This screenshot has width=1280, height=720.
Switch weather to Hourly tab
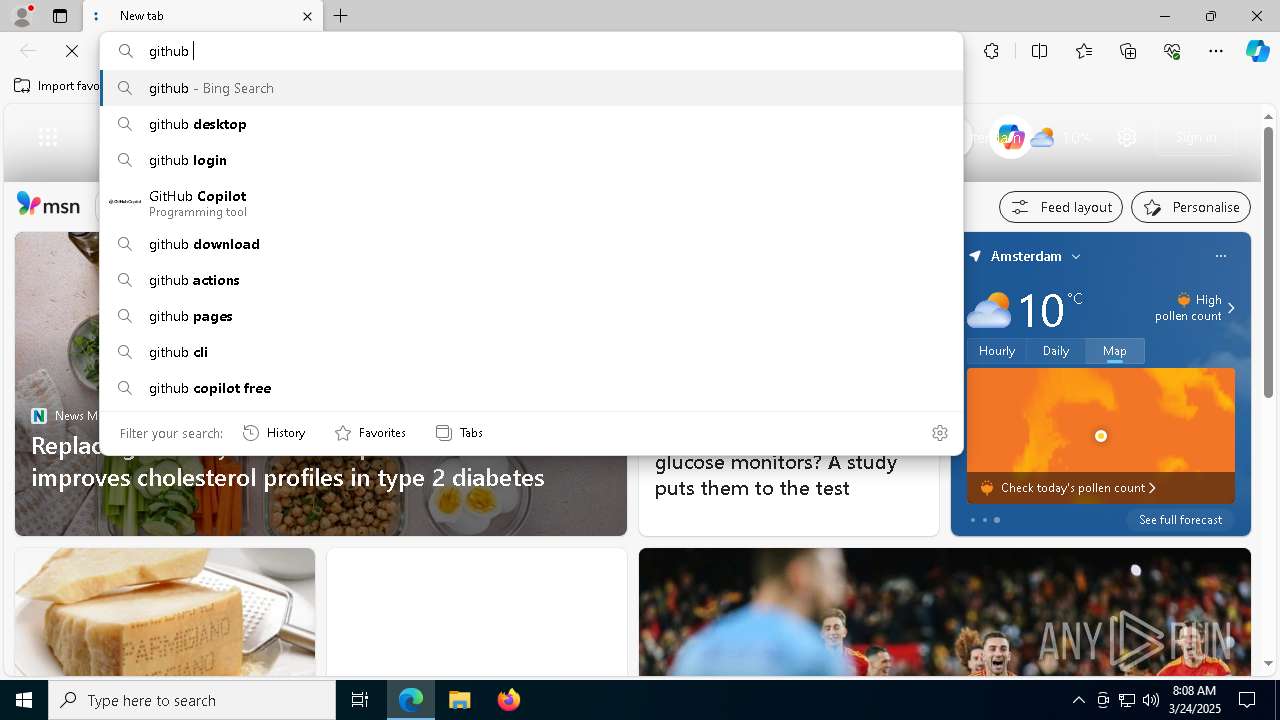[997, 351]
